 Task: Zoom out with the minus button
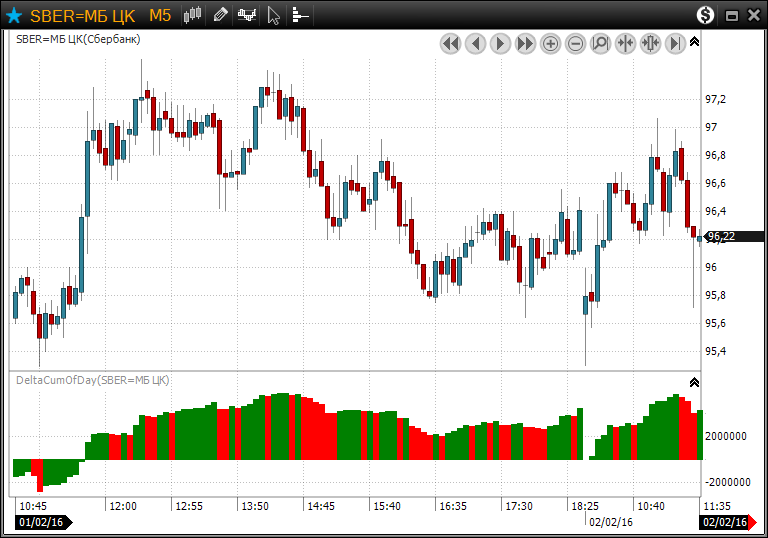[575, 44]
